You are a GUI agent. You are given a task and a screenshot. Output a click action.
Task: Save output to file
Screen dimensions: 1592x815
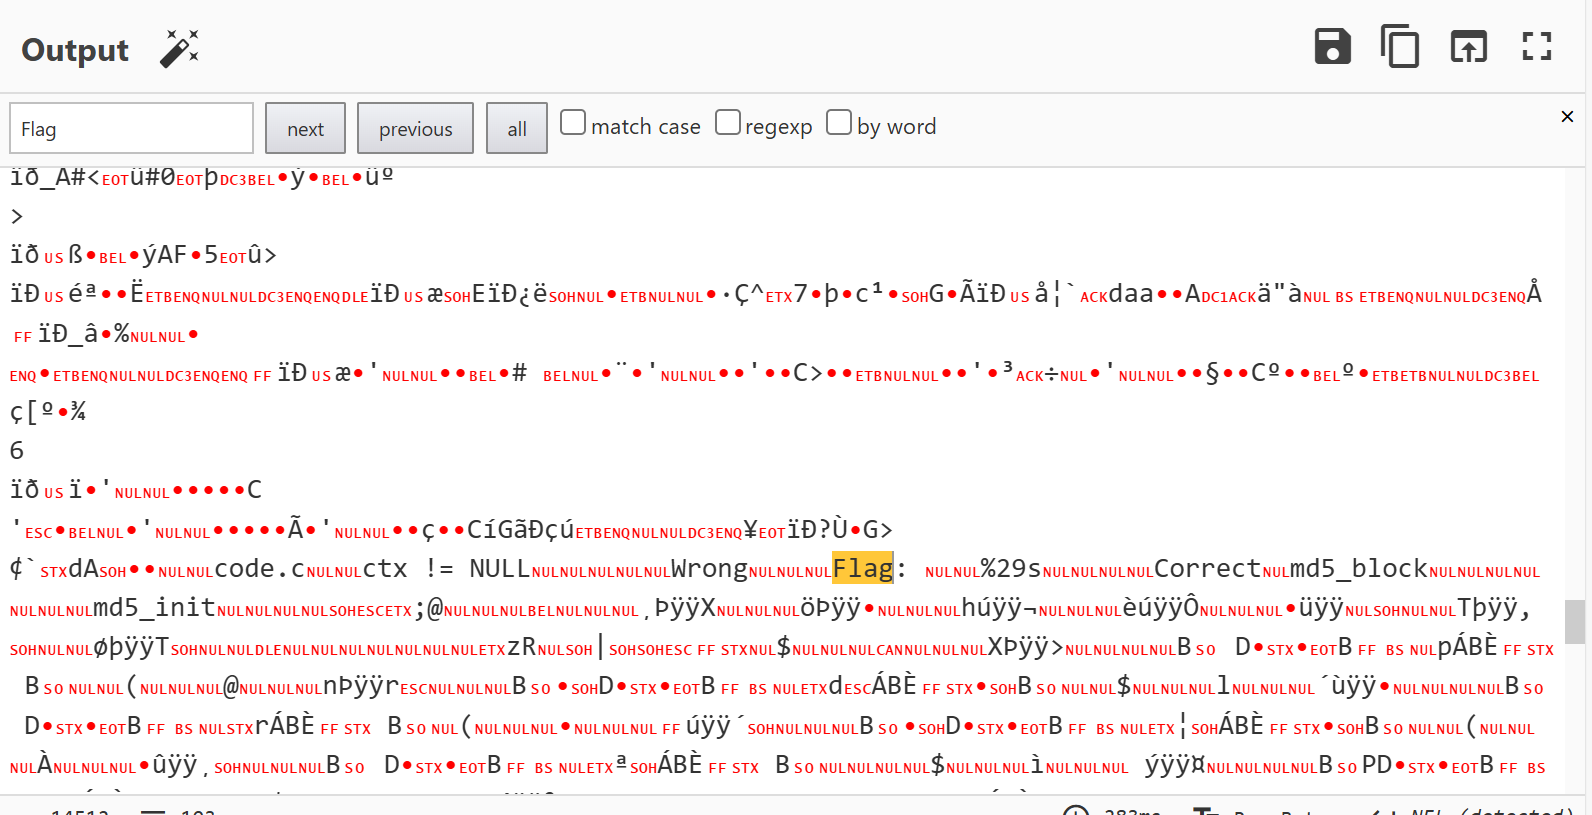pyautogui.click(x=1332, y=47)
